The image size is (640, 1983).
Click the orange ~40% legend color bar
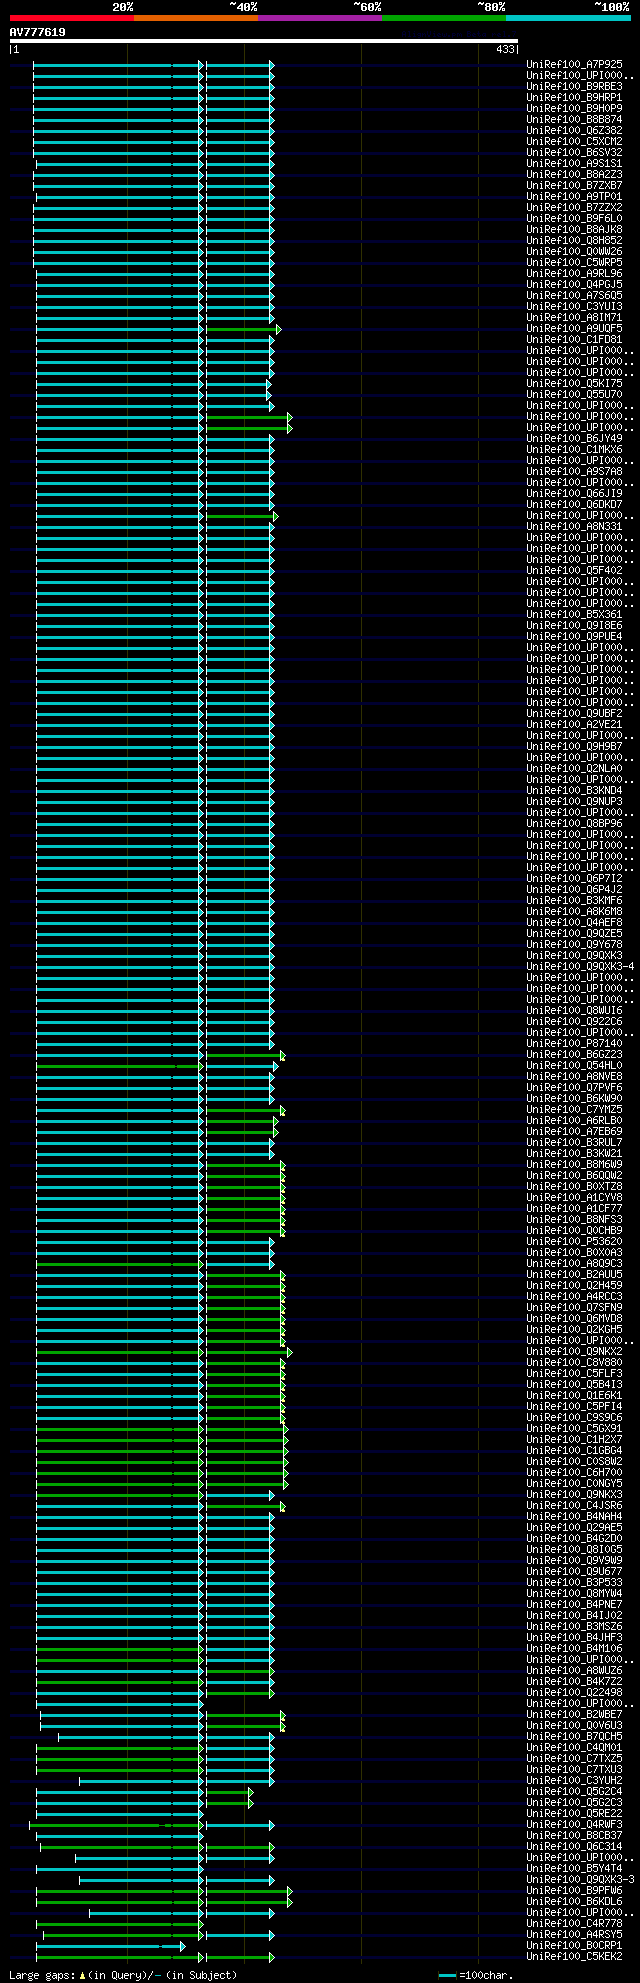[x=195, y=17]
